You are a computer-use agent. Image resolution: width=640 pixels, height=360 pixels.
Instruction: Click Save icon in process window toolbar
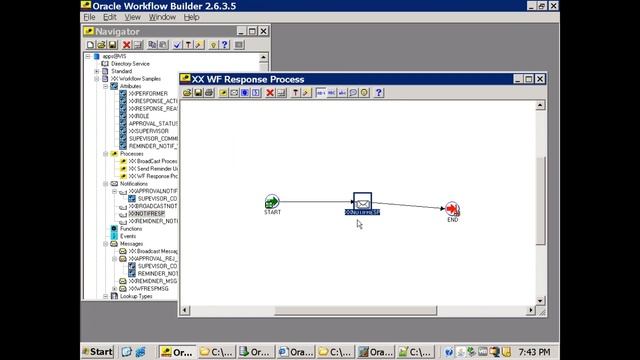point(198,93)
